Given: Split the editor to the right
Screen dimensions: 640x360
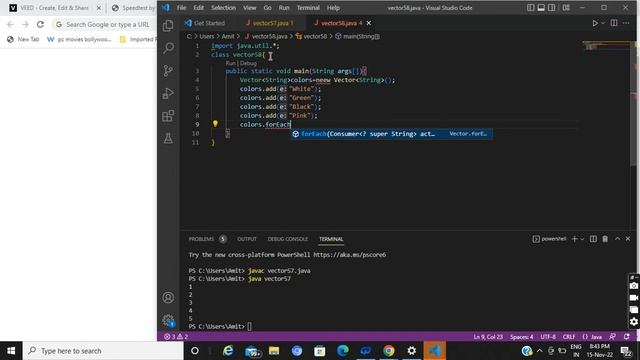Looking at the screenshot, I should pos(614,23).
